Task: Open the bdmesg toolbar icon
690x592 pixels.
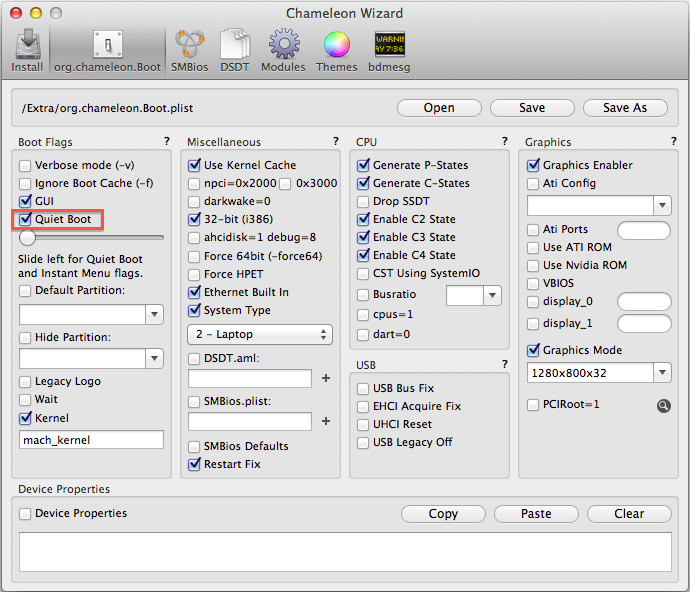Action: click(x=389, y=50)
